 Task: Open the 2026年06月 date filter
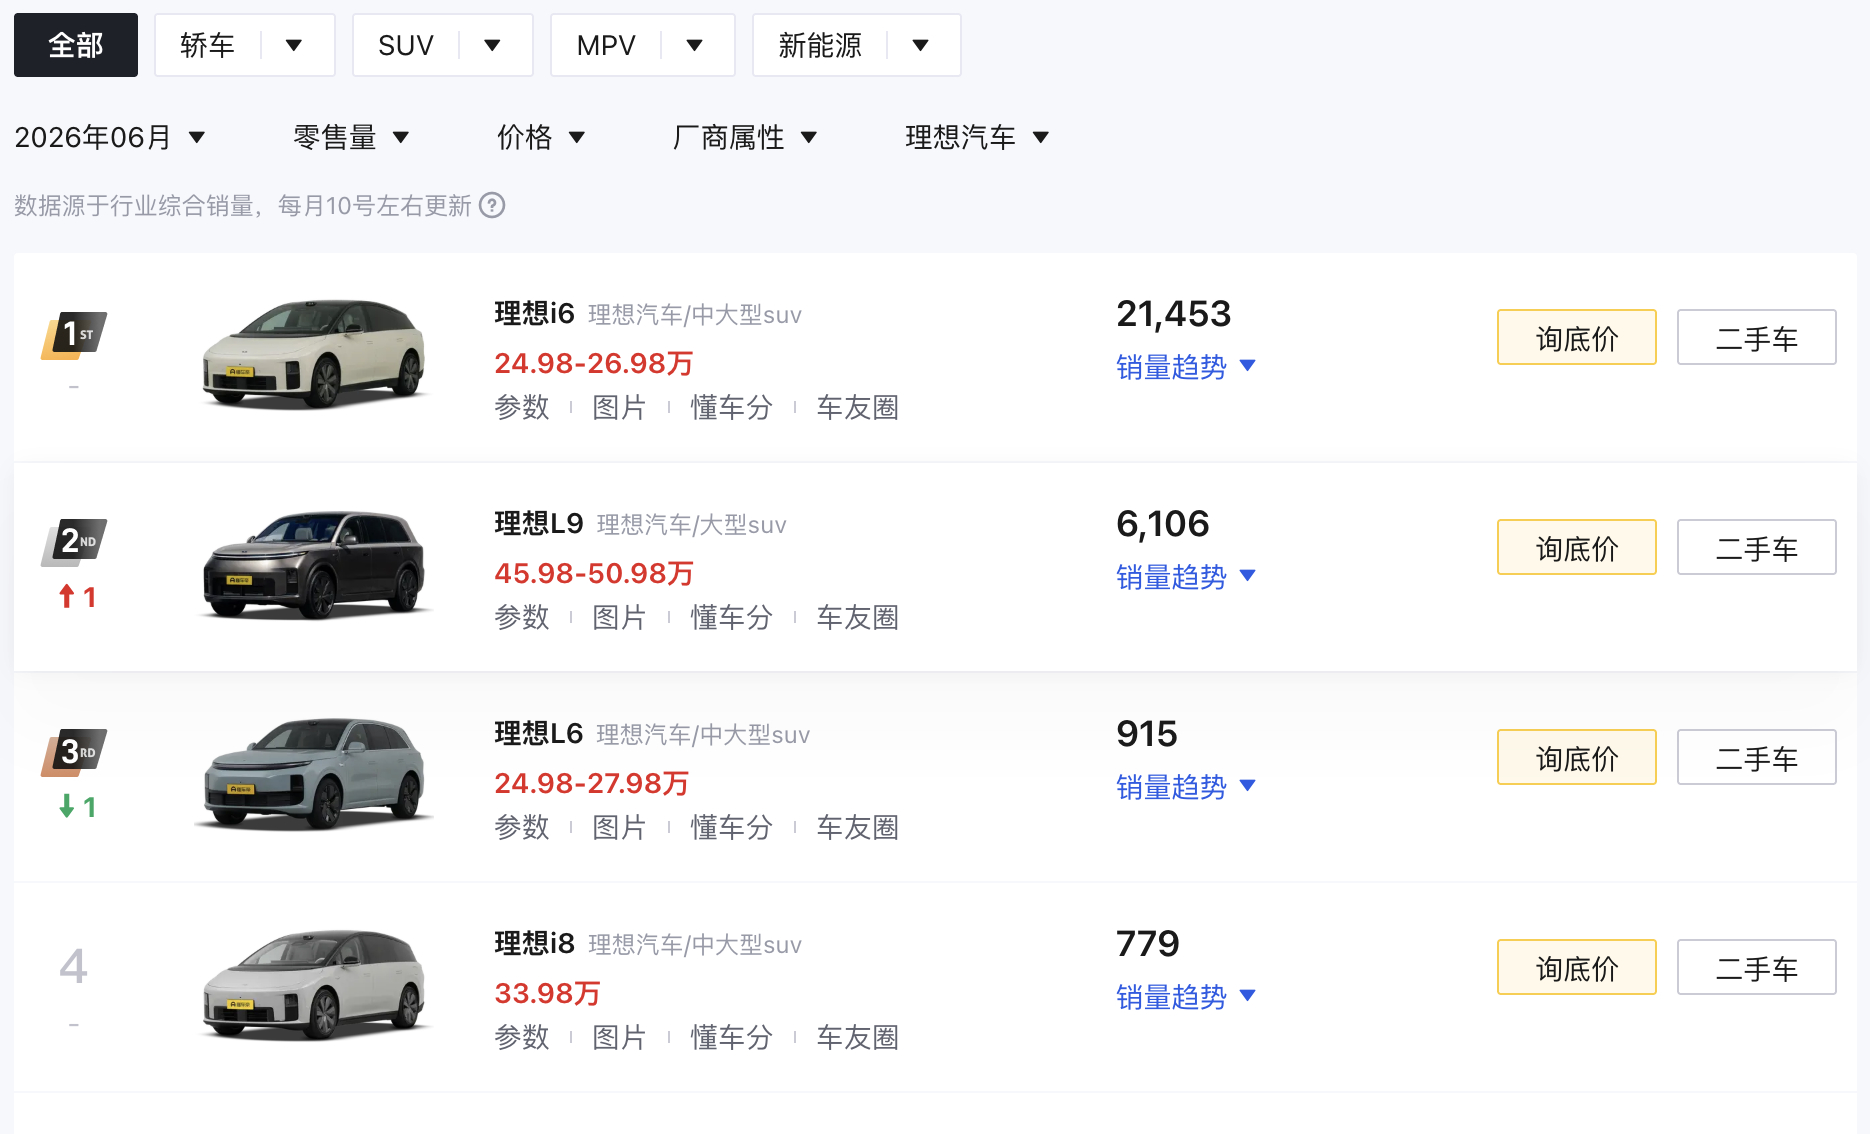coord(110,137)
